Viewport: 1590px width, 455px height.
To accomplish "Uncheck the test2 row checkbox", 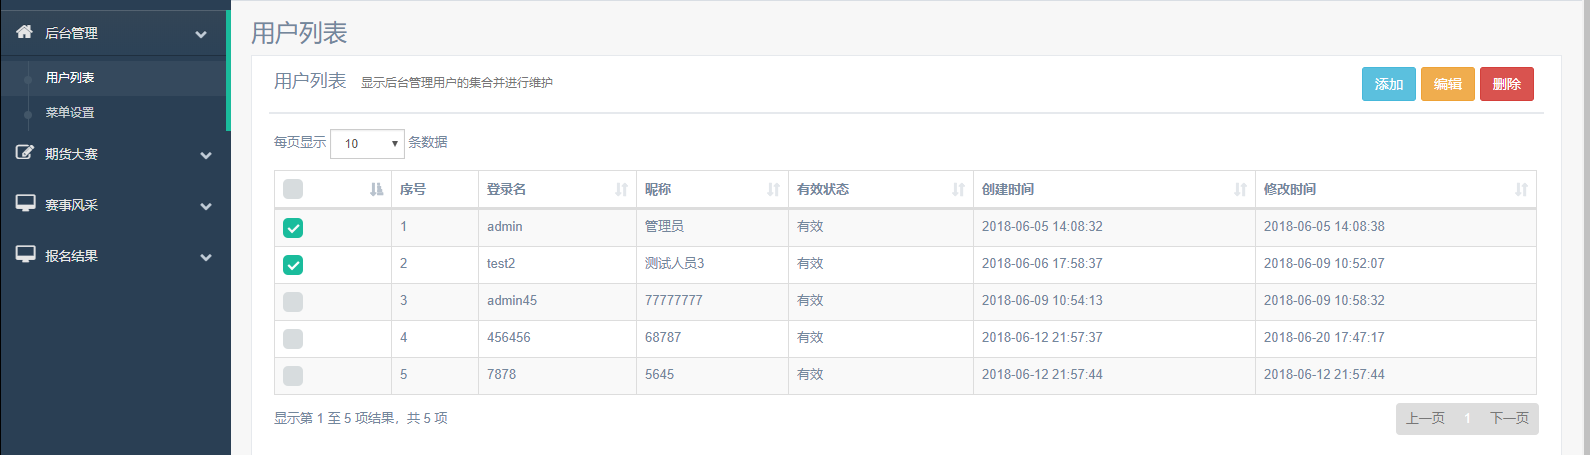I will 293,265.
